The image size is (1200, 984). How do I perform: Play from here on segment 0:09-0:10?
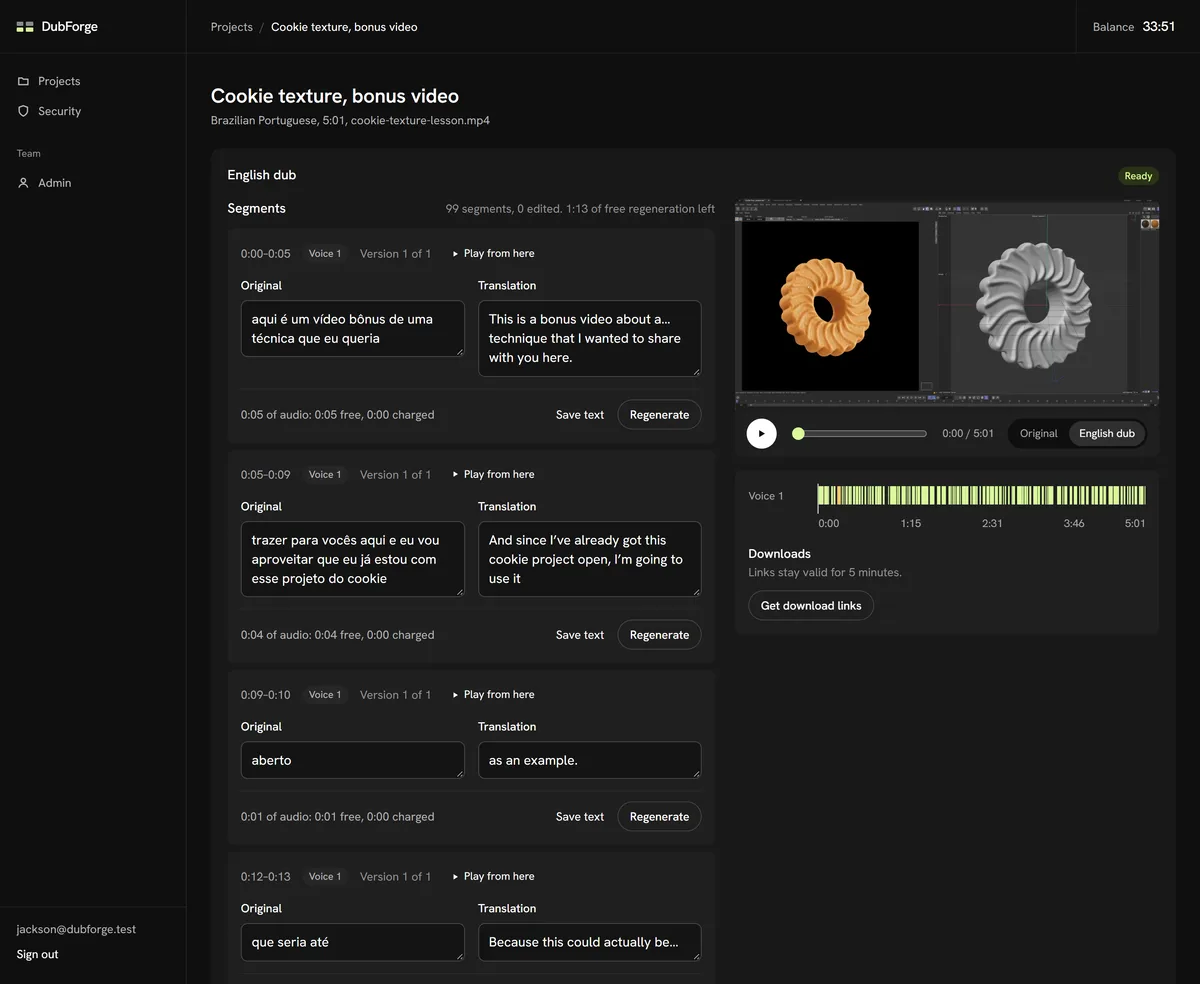click(494, 694)
